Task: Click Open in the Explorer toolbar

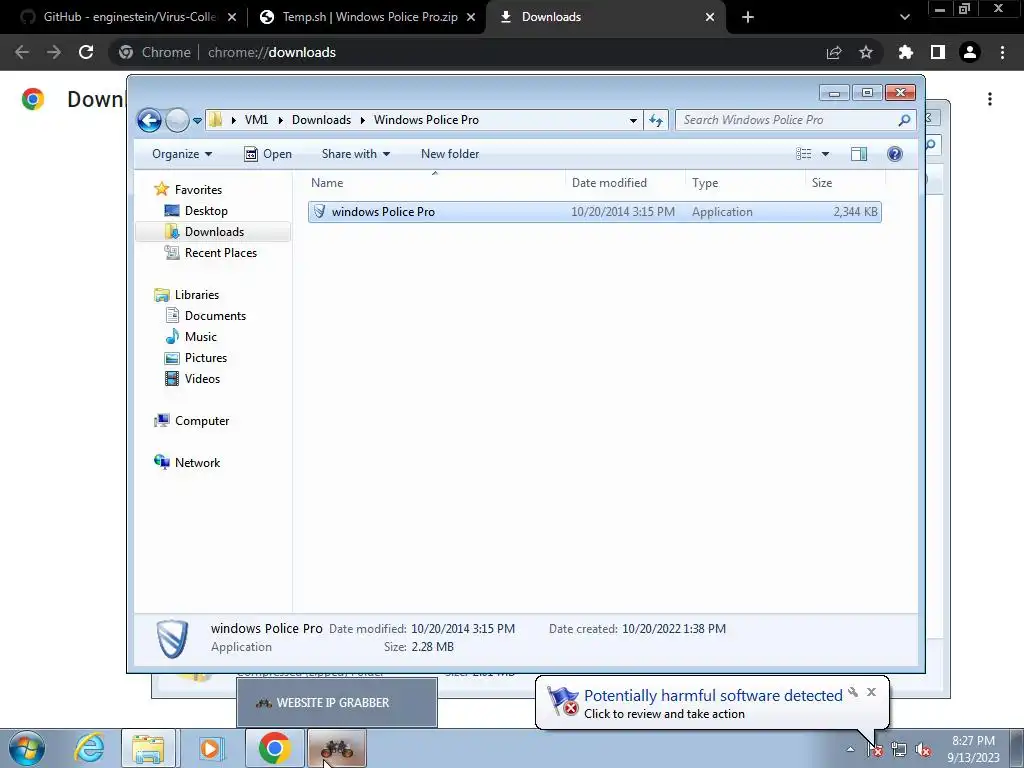Action: [x=268, y=154]
